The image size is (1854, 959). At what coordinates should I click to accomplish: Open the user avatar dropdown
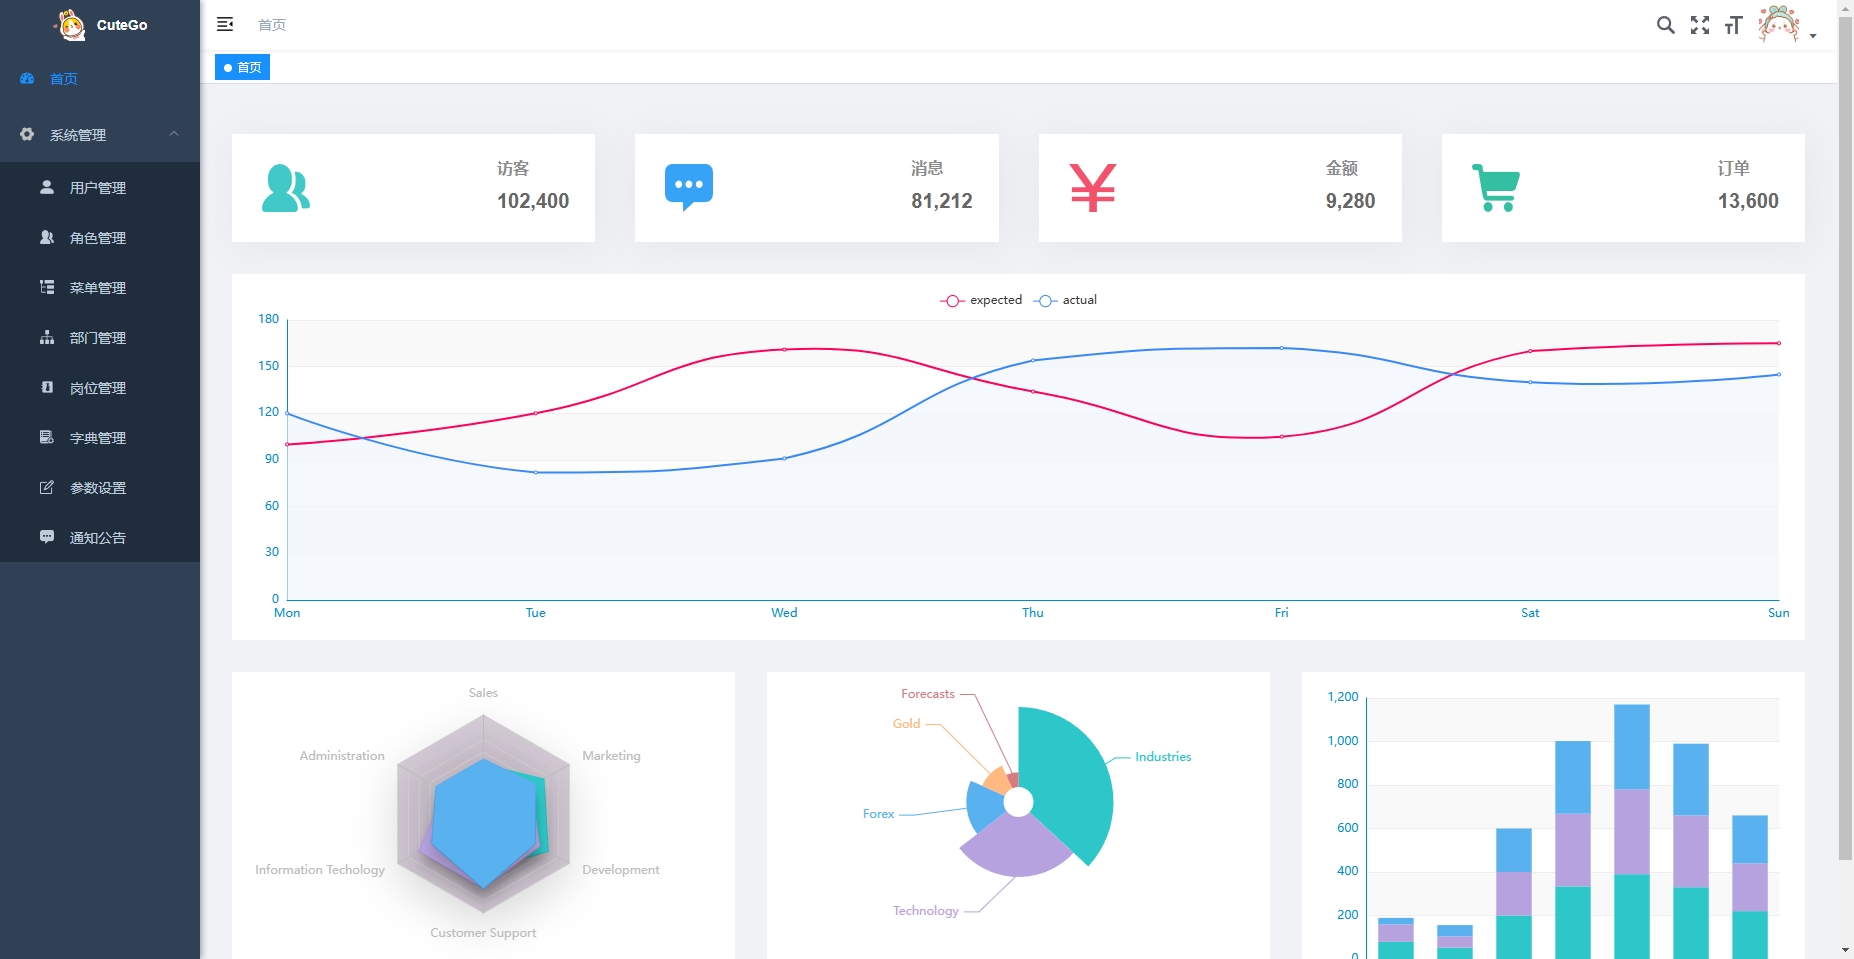click(x=1787, y=25)
